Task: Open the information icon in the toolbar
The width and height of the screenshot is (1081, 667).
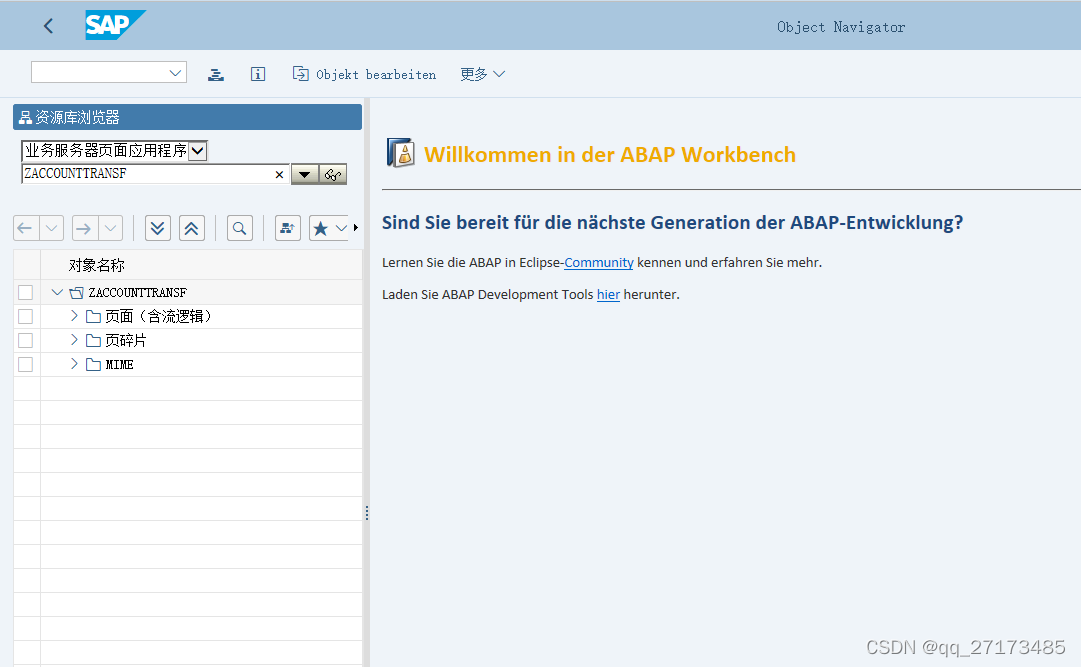Action: (258, 74)
